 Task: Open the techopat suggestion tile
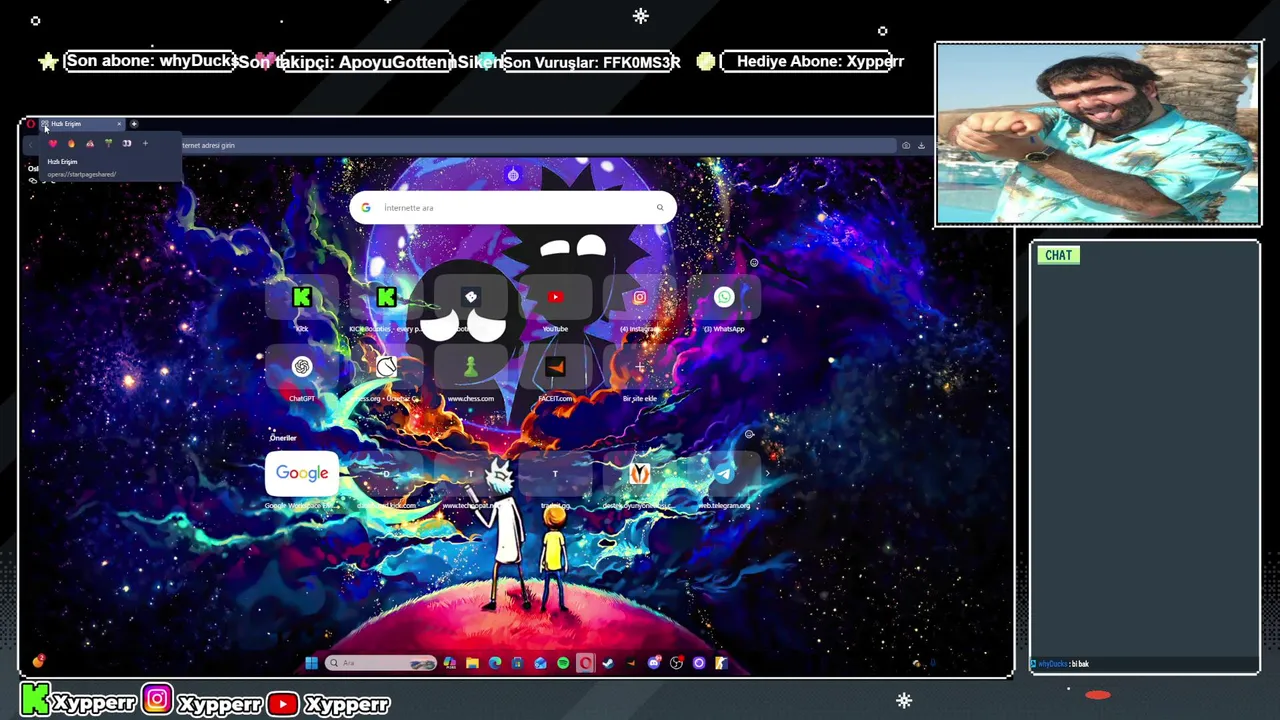(471, 473)
